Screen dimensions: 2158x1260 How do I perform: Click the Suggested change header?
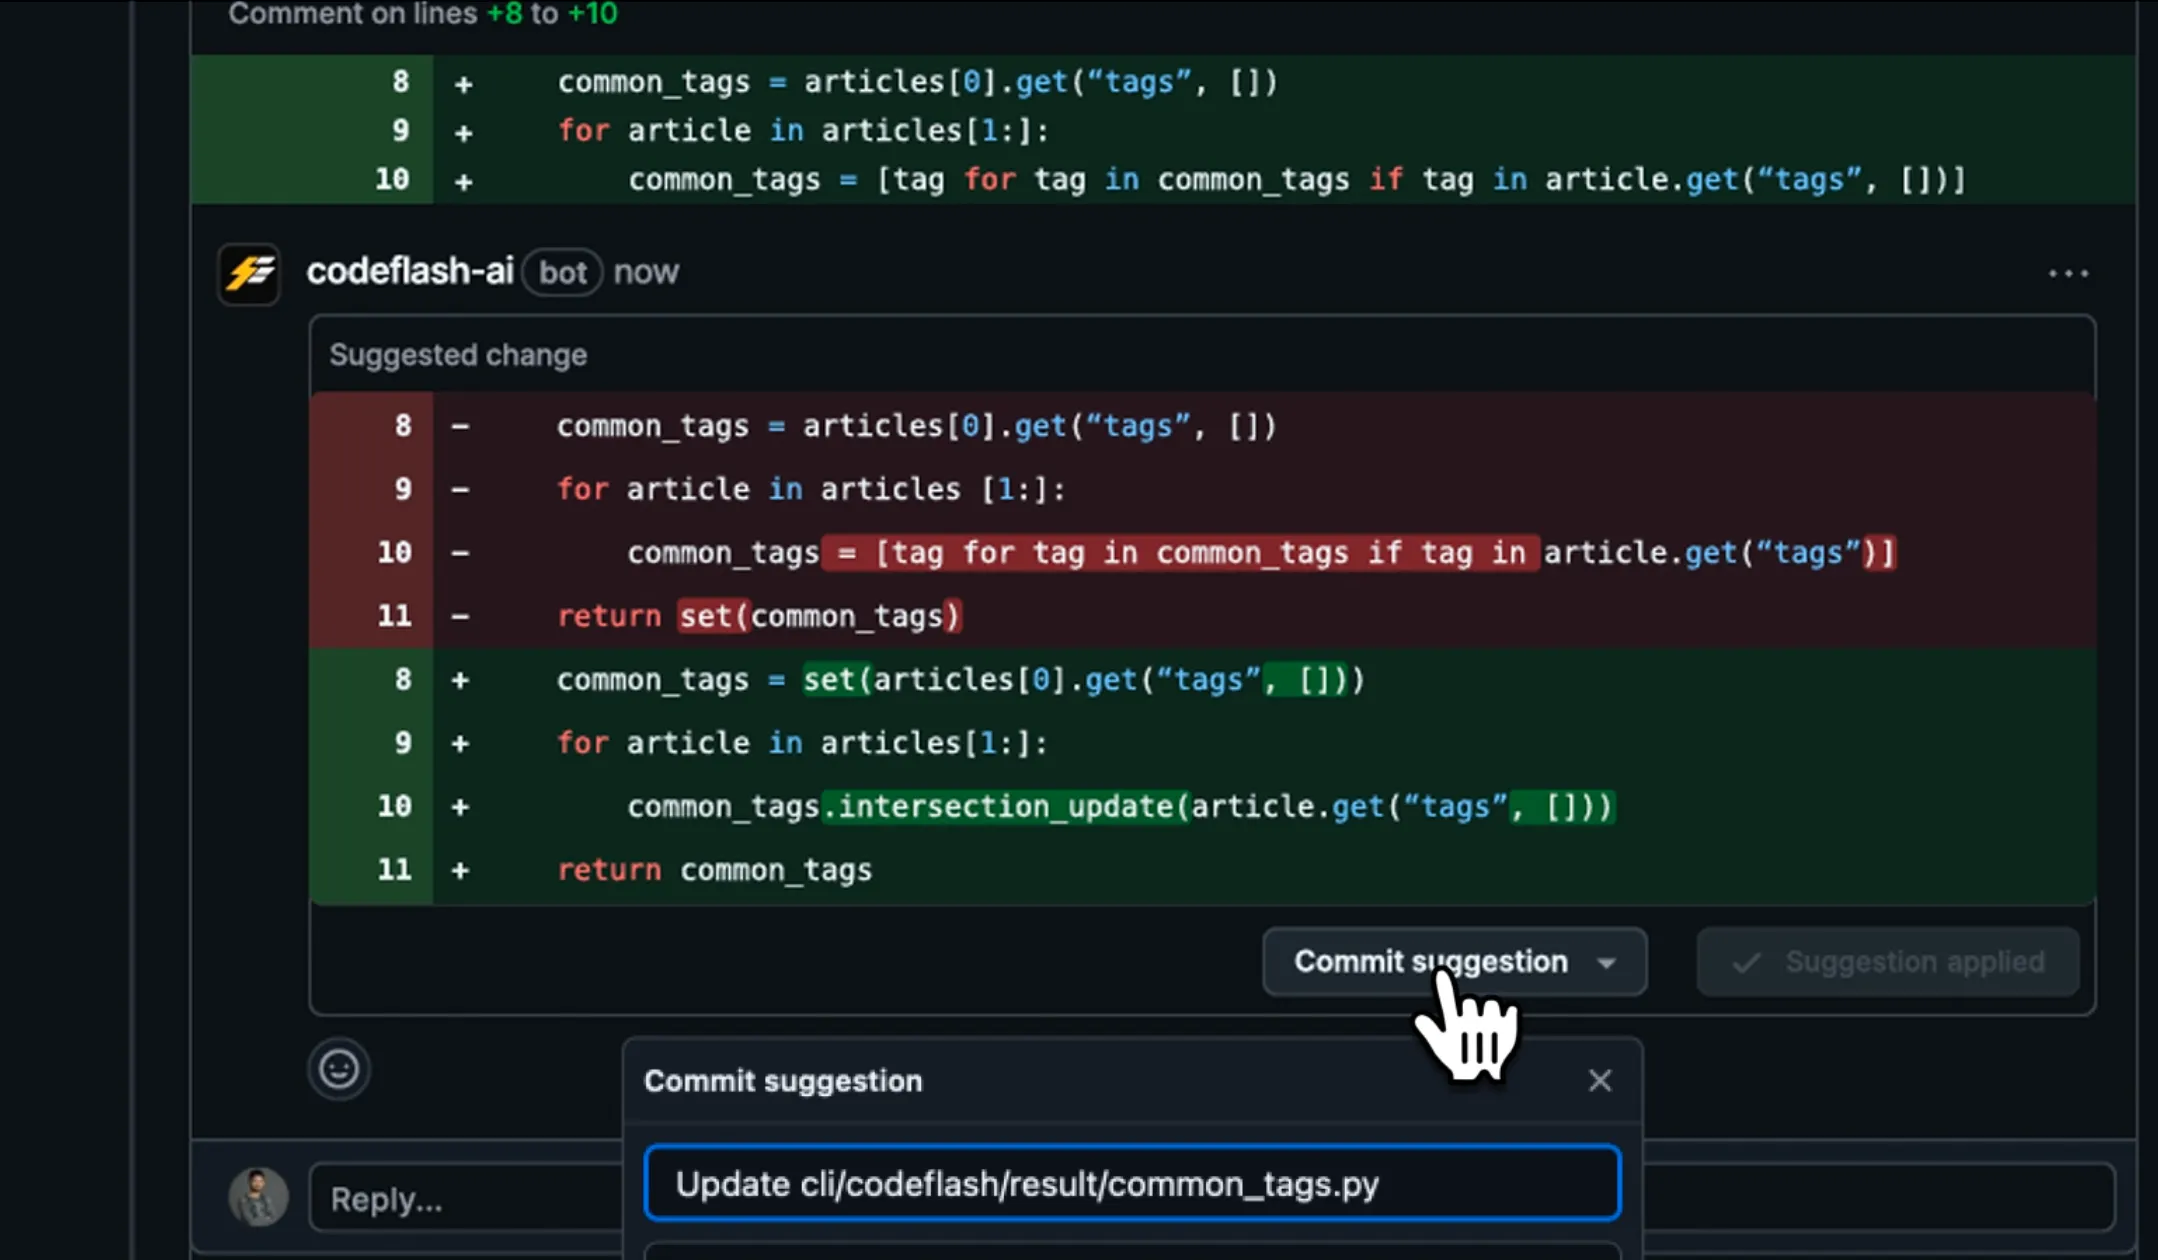tap(458, 355)
